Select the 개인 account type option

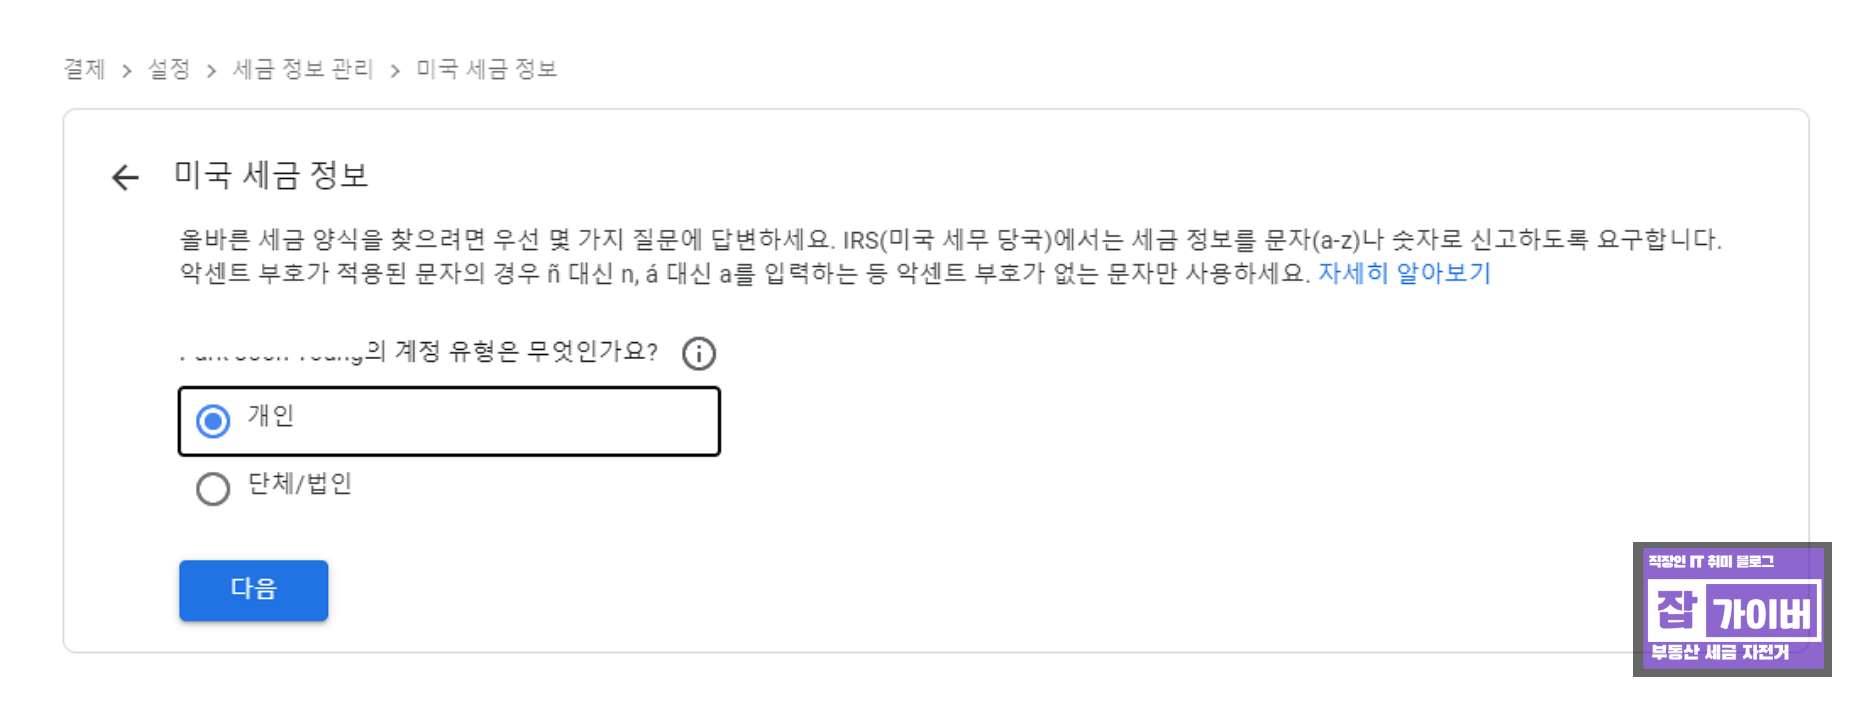tap(211, 420)
